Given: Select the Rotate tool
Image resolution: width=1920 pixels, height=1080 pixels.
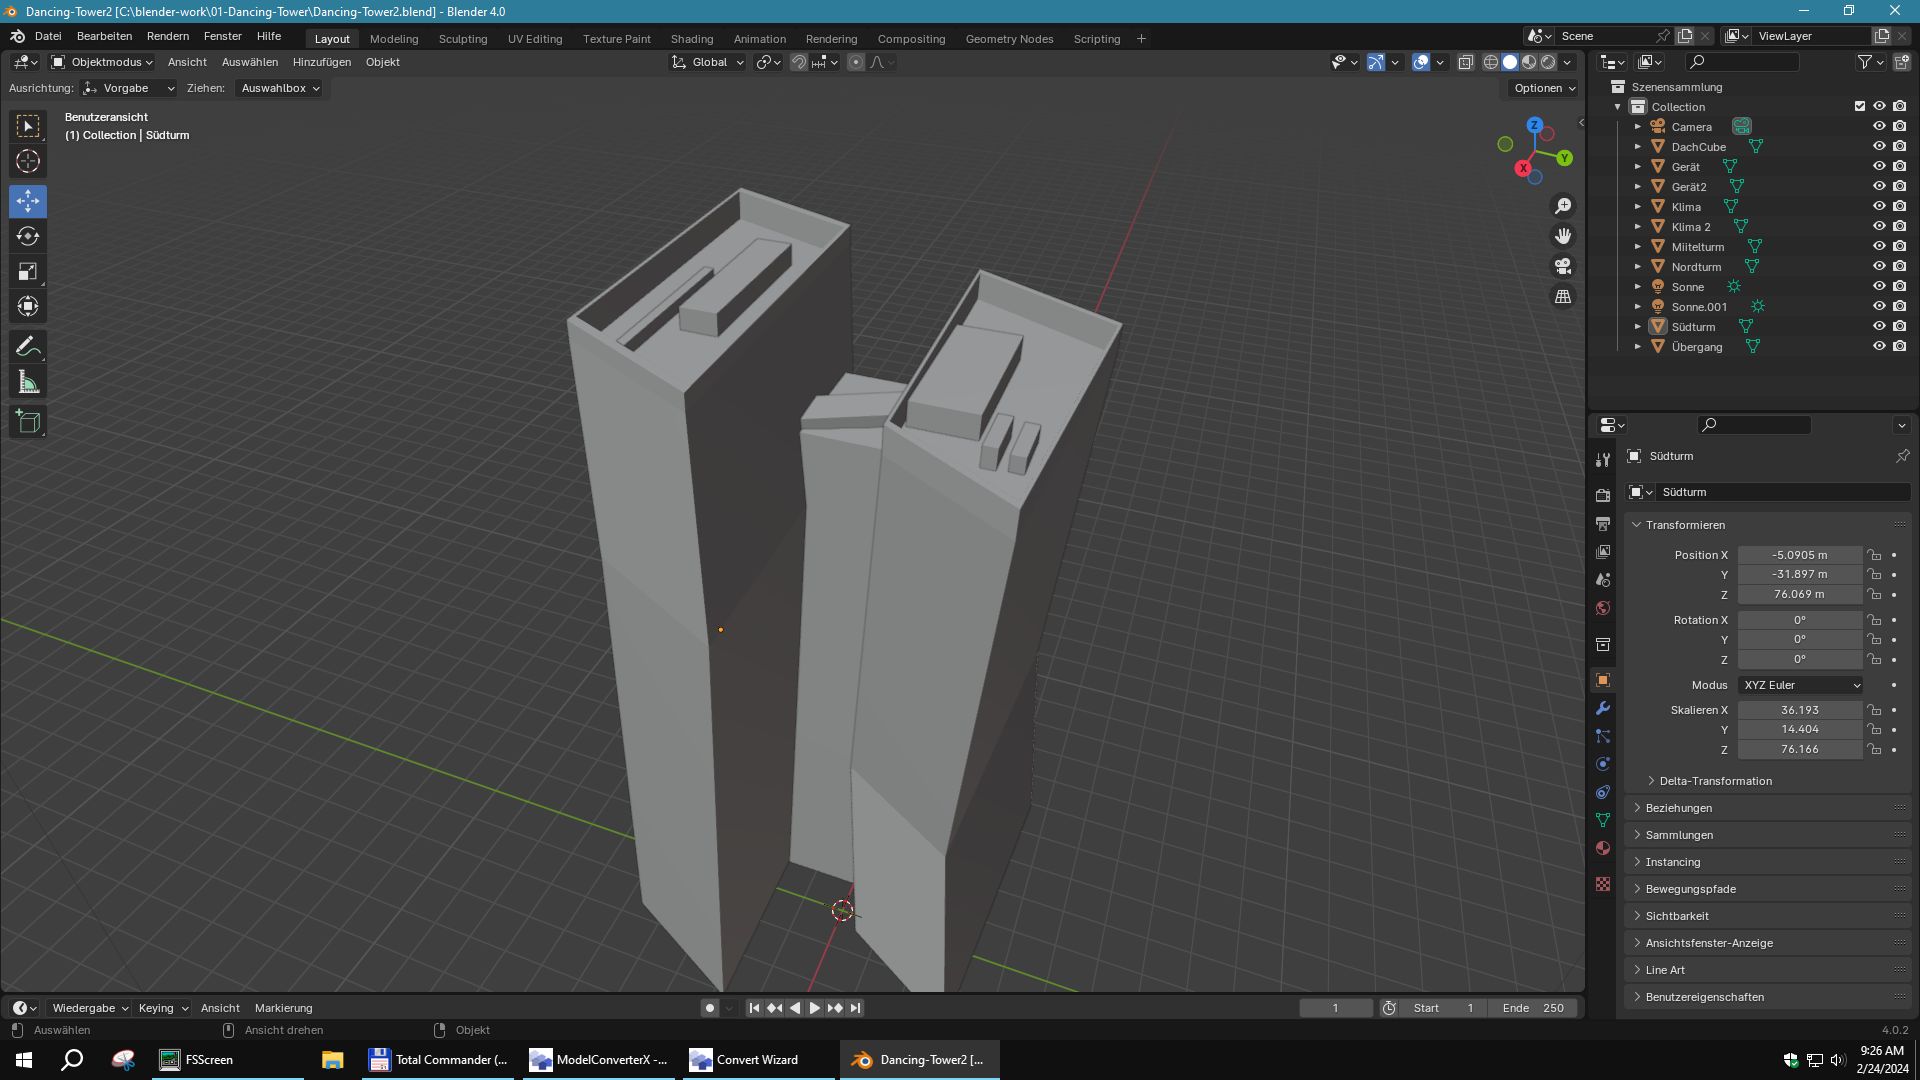Looking at the screenshot, I should (28, 236).
